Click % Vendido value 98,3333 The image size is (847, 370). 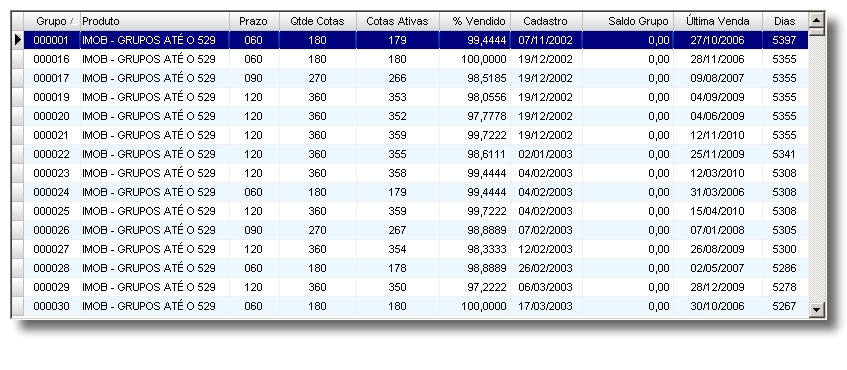click(x=487, y=249)
